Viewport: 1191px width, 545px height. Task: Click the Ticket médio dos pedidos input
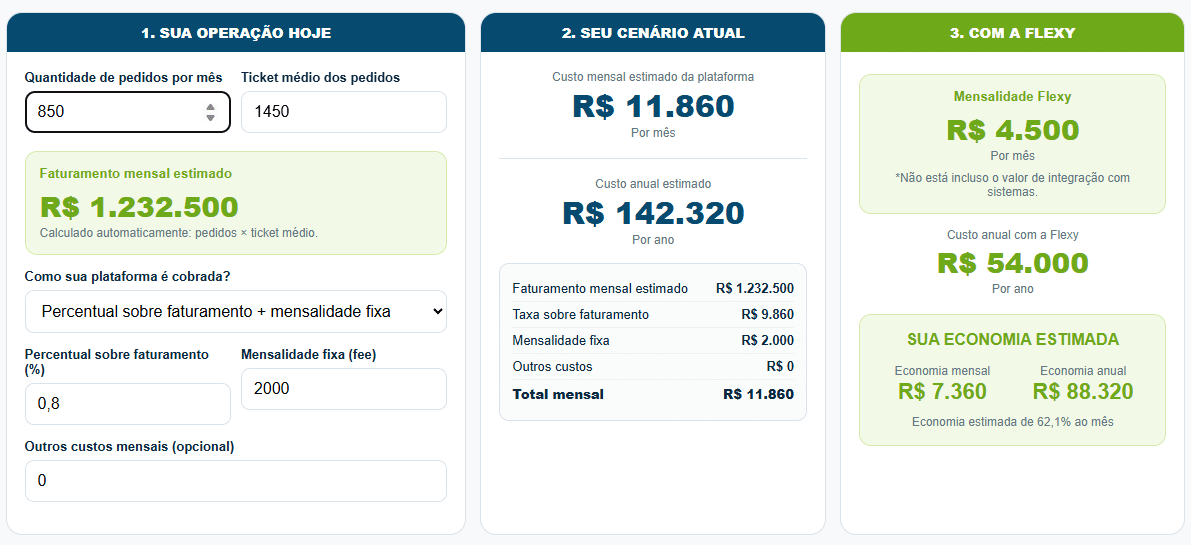(343, 112)
